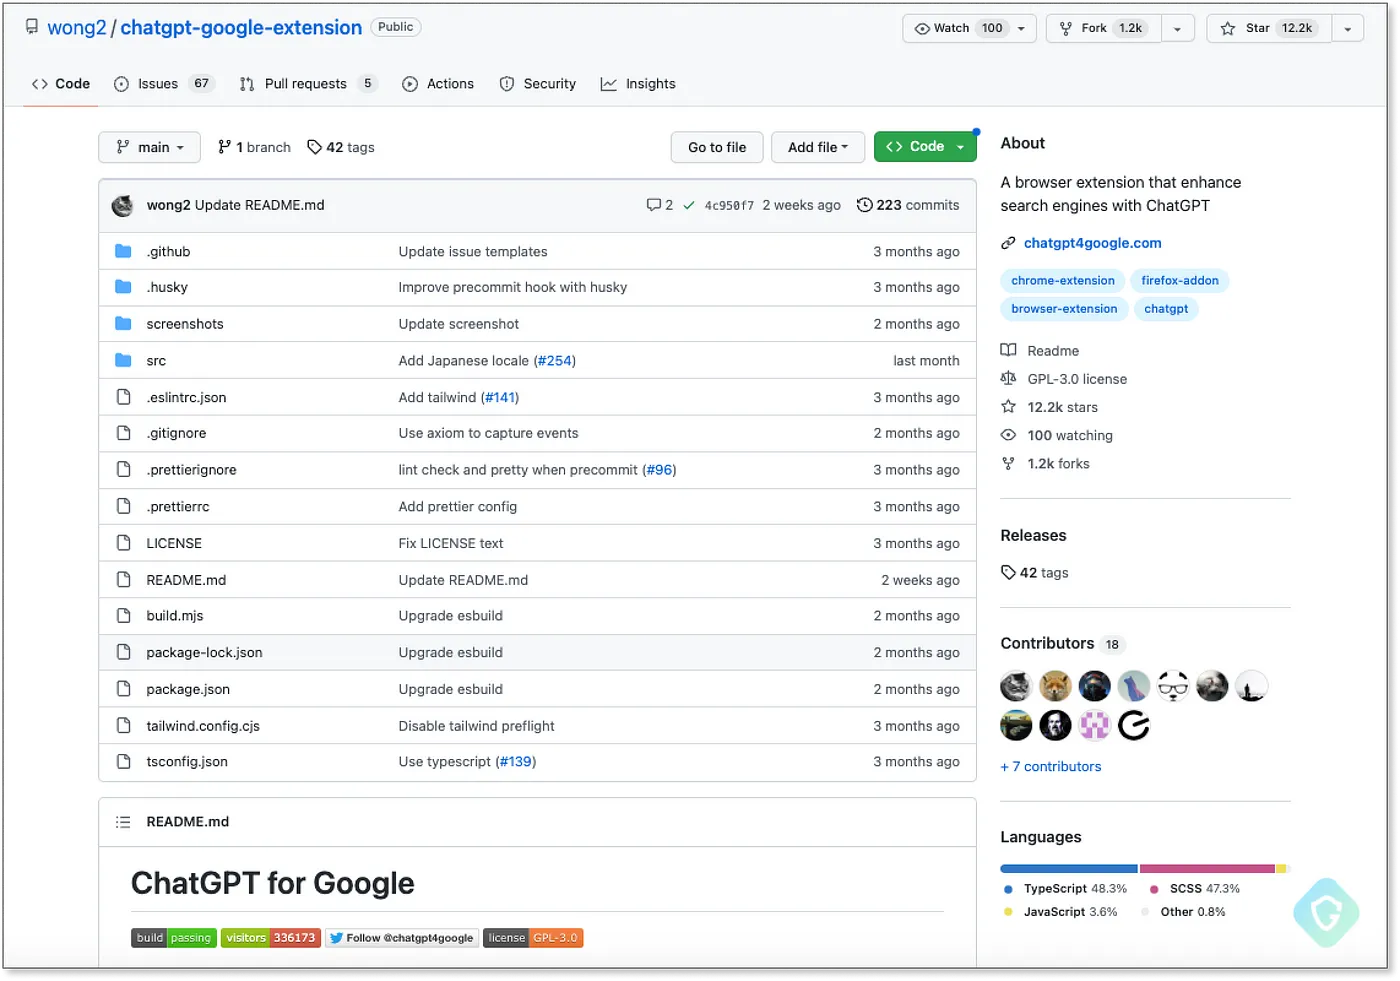The image size is (1400, 981).
Task: Open README table of contents icon
Action: 123,822
